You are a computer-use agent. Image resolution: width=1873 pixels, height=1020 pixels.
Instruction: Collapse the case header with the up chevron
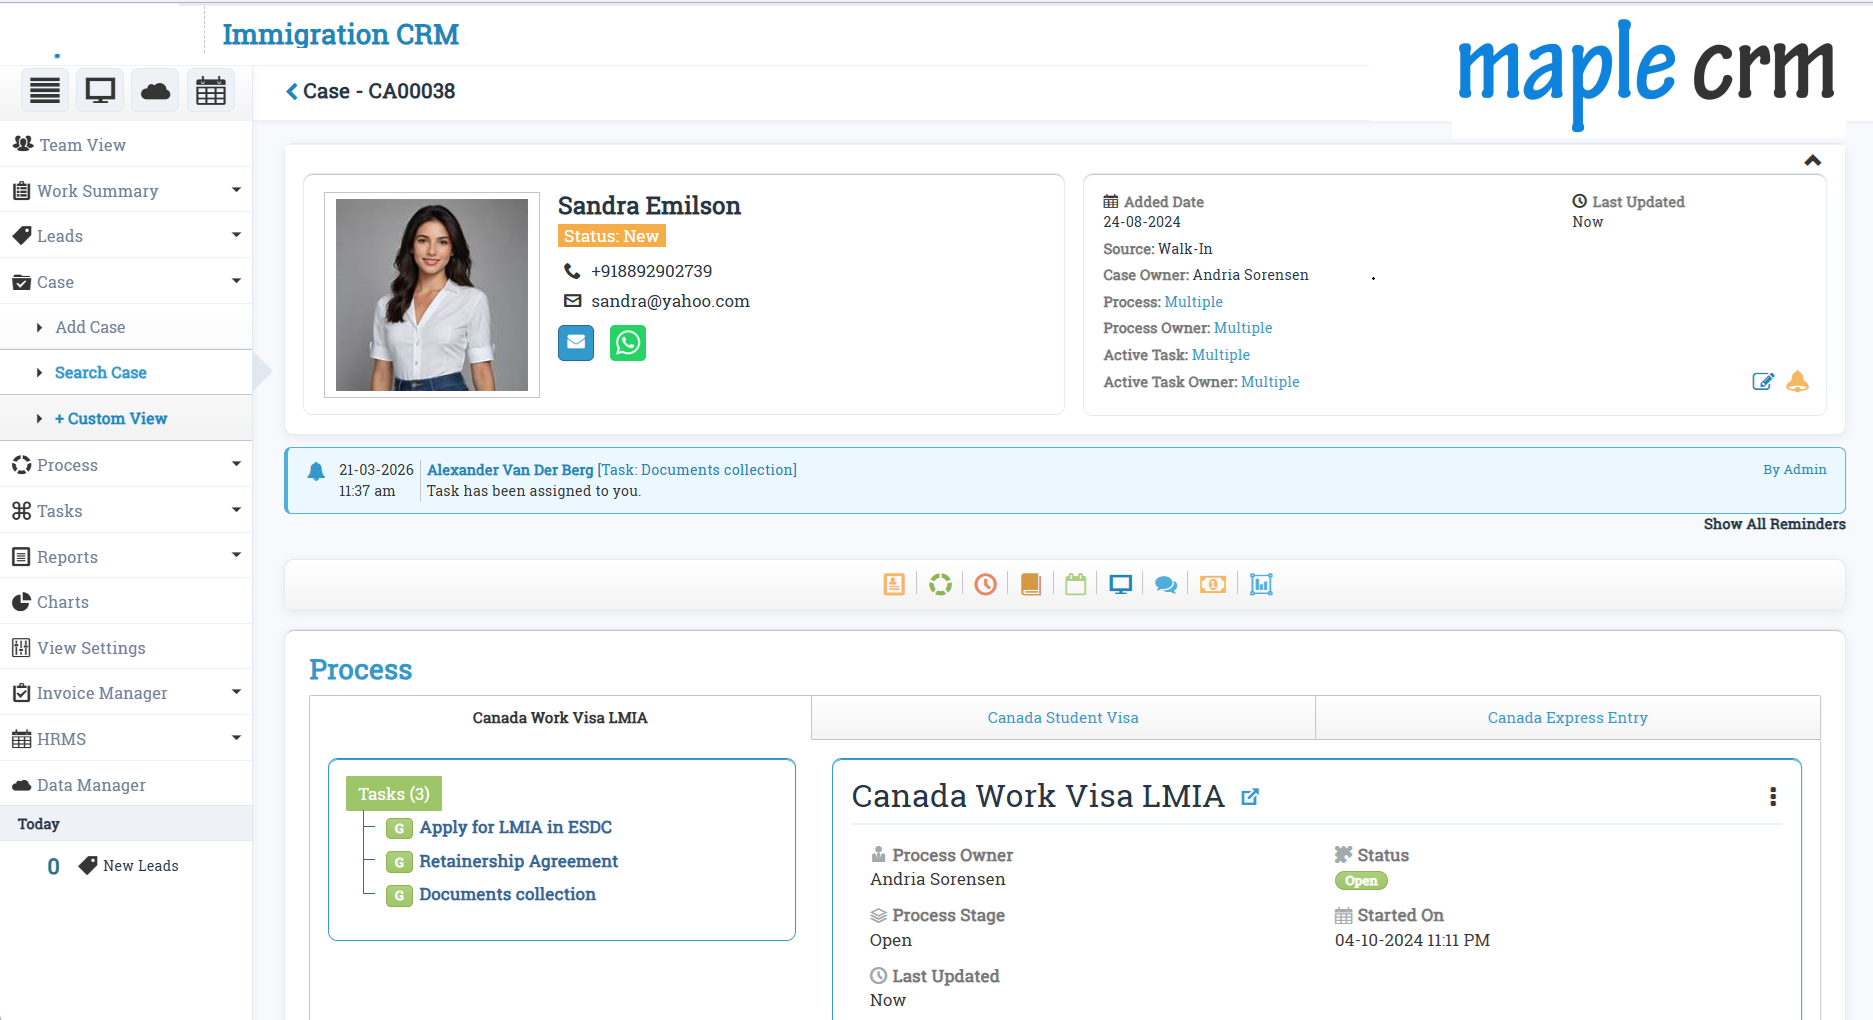click(x=1812, y=160)
